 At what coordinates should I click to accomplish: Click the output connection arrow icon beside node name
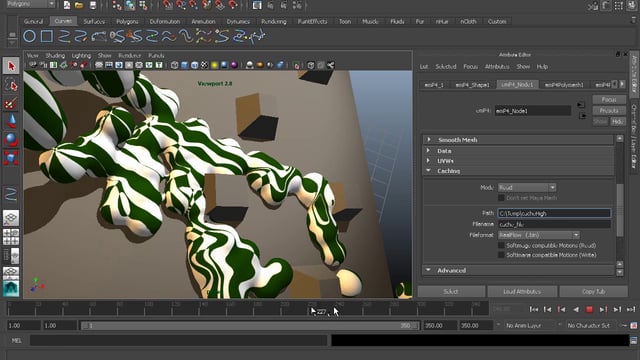[x=582, y=116]
